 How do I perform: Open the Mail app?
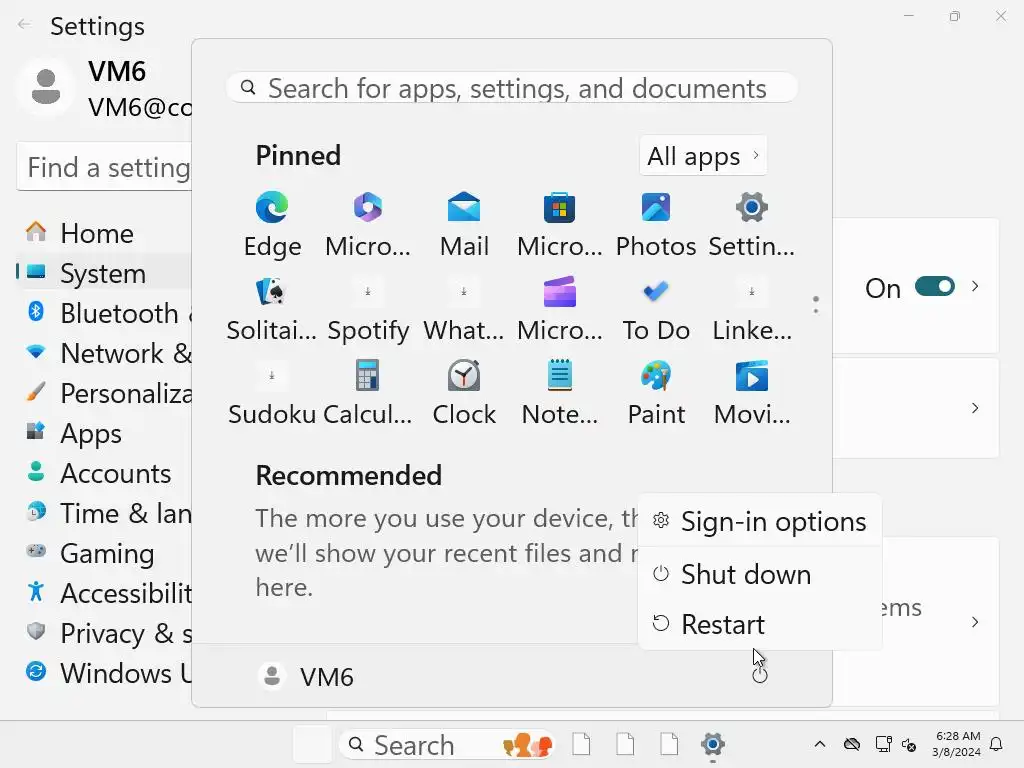click(464, 225)
